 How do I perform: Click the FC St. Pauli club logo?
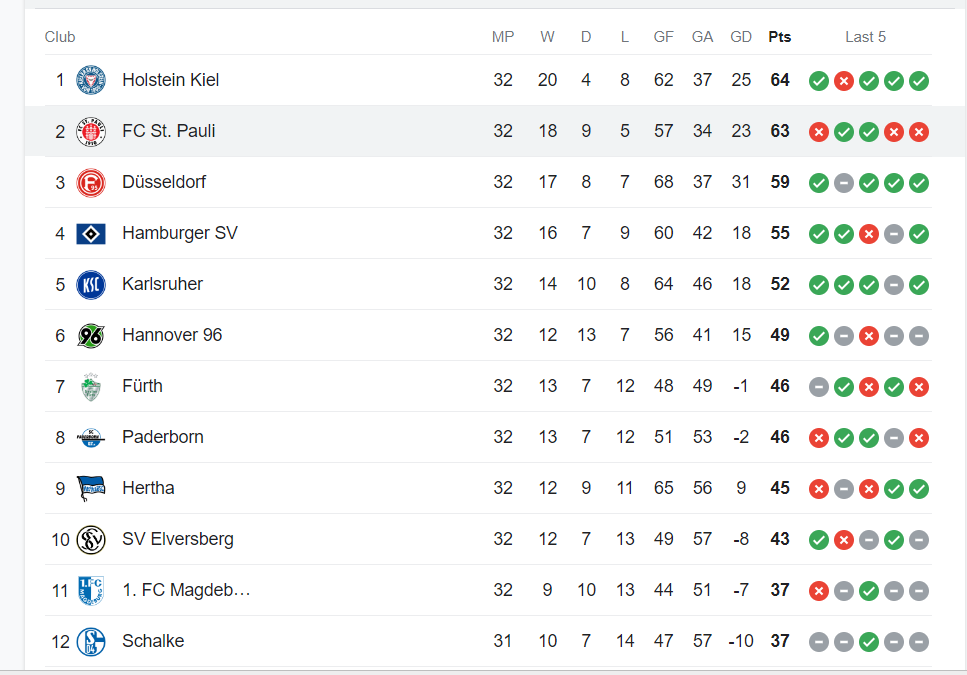coord(91,131)
